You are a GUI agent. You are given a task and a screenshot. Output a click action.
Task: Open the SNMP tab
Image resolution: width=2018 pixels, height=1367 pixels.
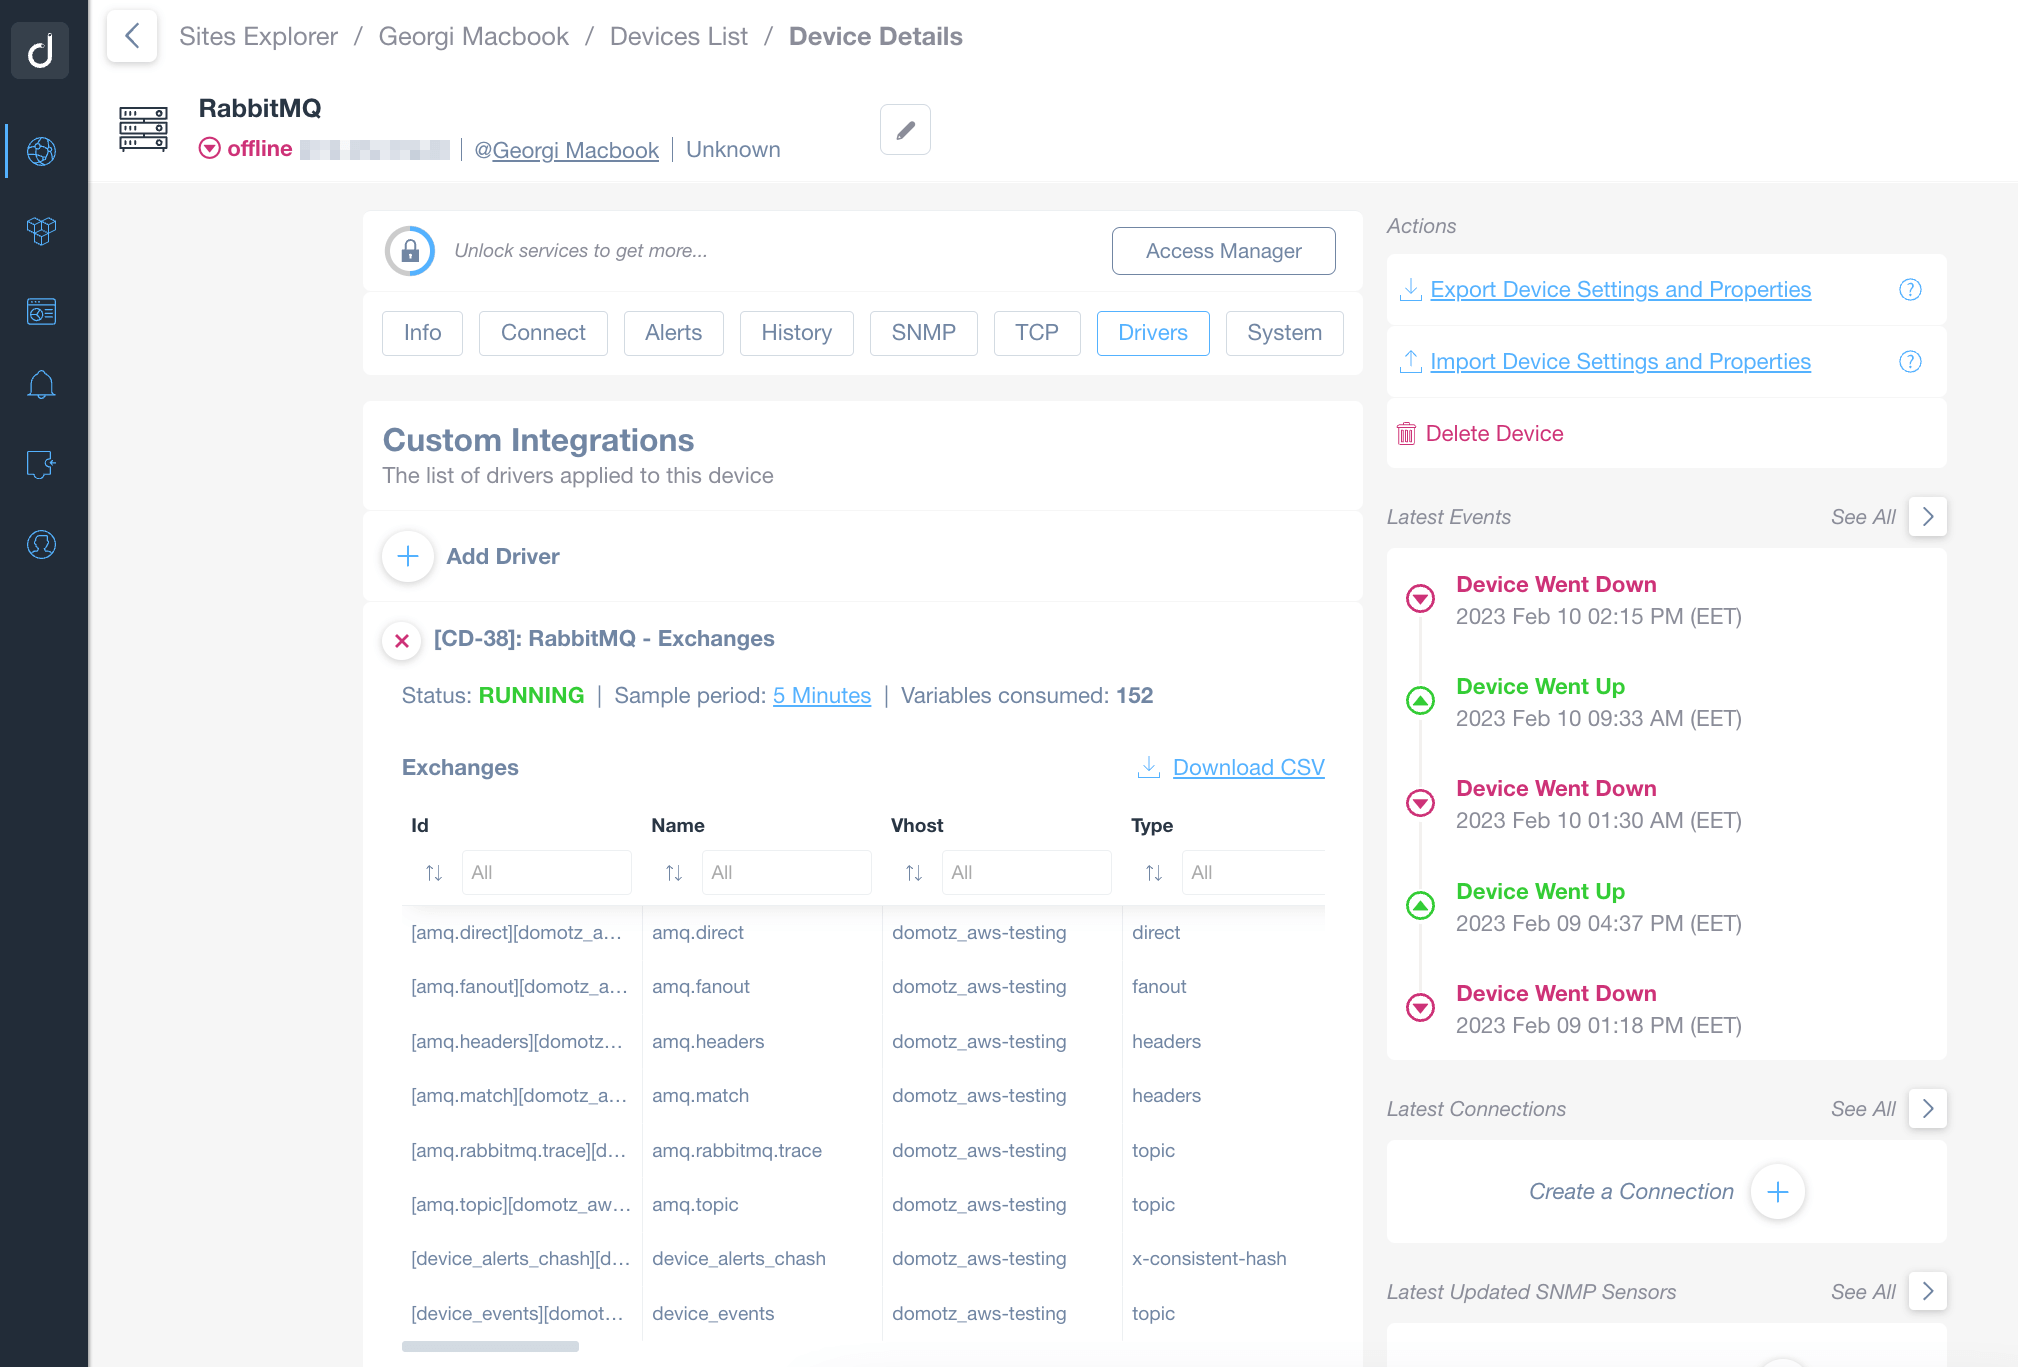tap(923, 333)
